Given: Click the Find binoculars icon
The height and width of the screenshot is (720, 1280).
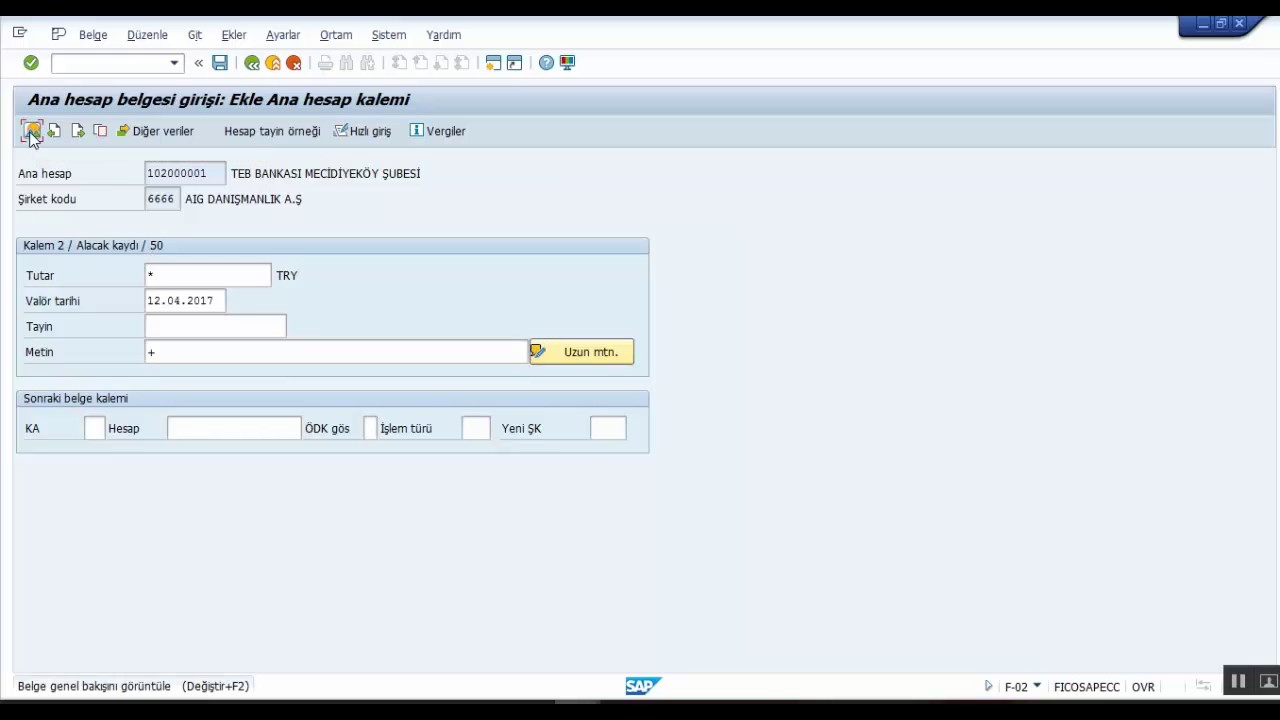Looking at the screenshot, I should click(346, 63).
